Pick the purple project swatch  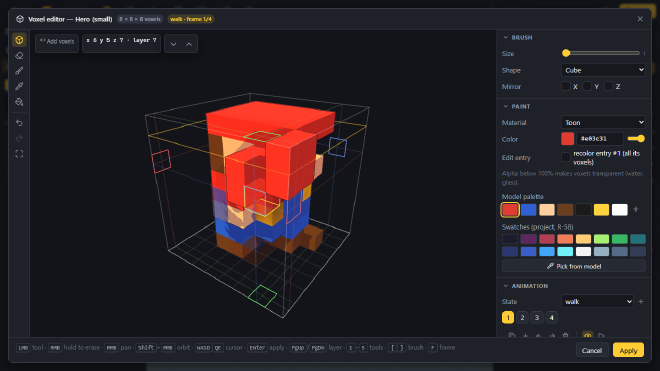[x=528, y=239]
